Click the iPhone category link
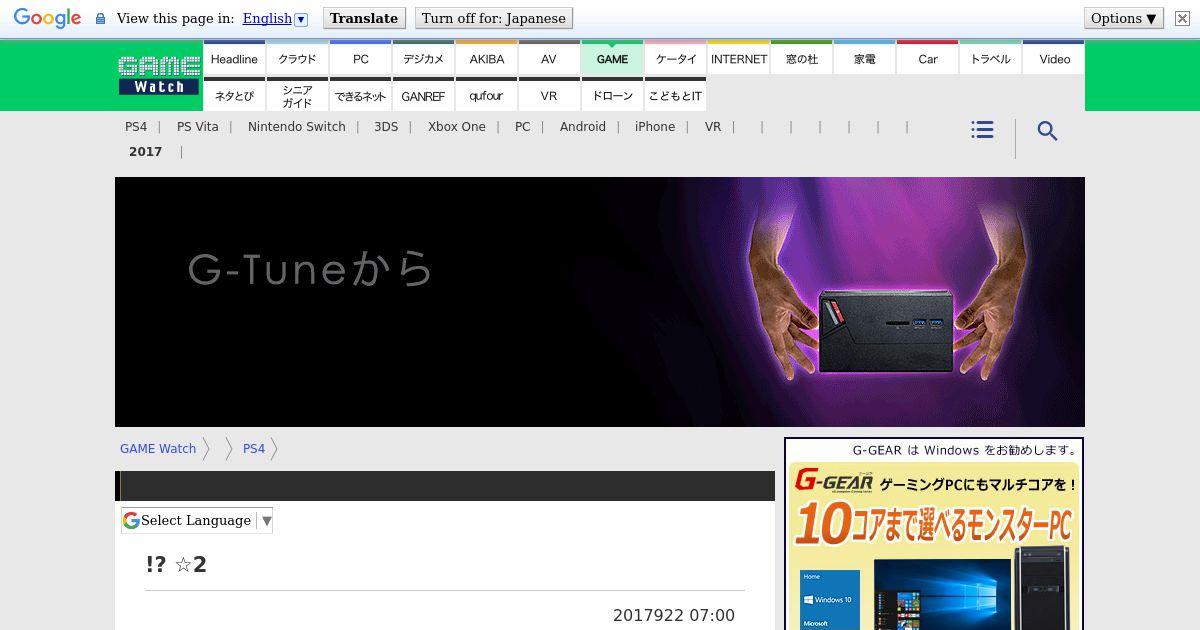1200x630 pixels. [x=655, y=127]
